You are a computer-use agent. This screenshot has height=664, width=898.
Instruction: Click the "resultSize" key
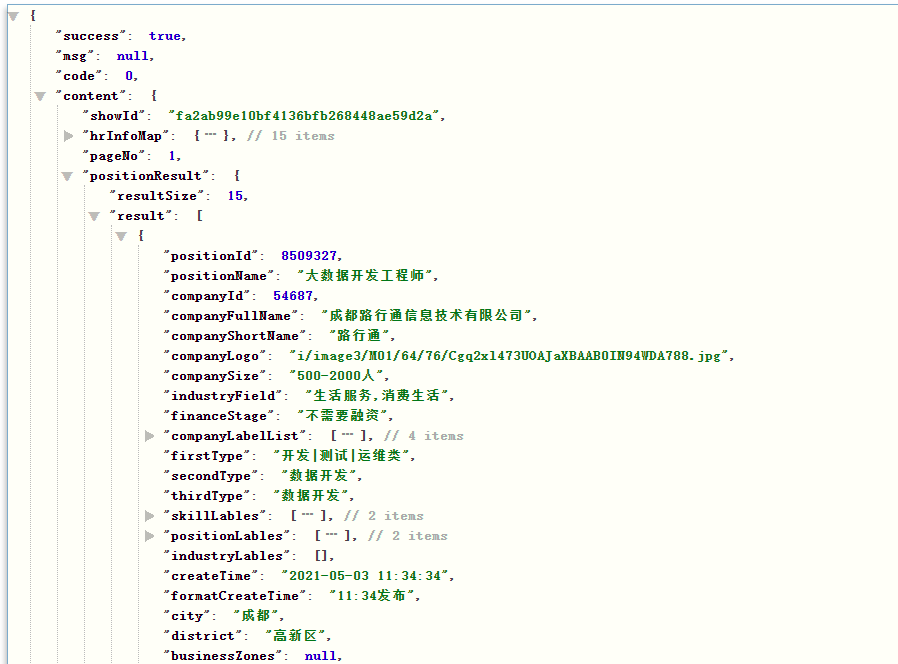coord(157,197)
